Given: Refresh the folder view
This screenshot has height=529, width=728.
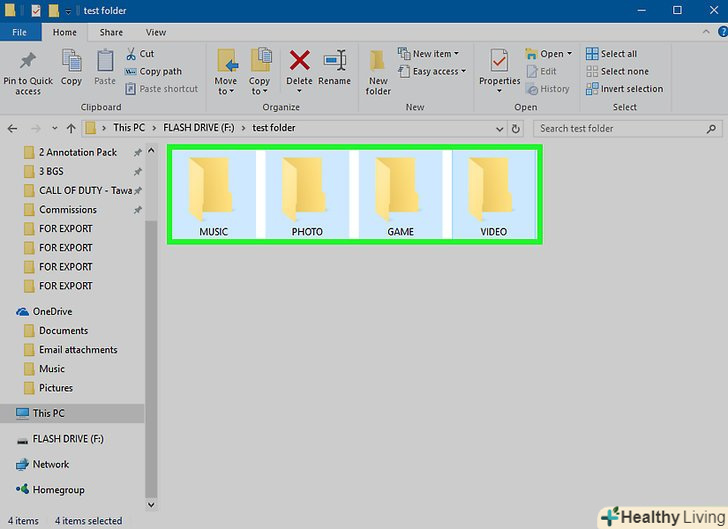Looking at the screenshot, I should [515, 129].
